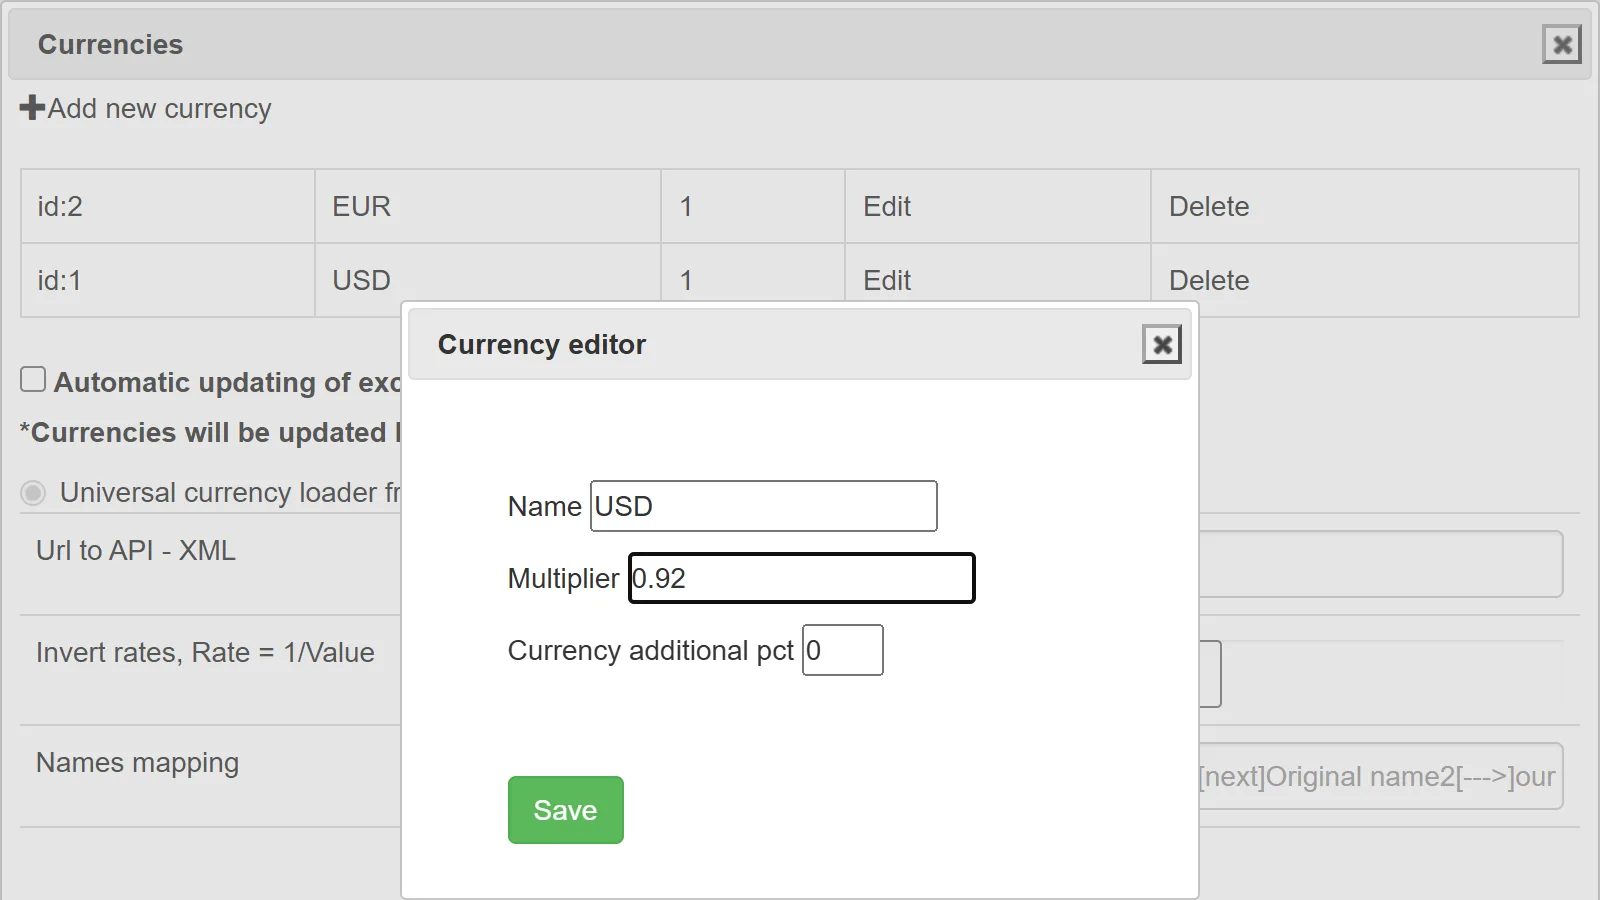Select Universal currency loader radio button
1600x900 pixels.
tap(33, 493)
